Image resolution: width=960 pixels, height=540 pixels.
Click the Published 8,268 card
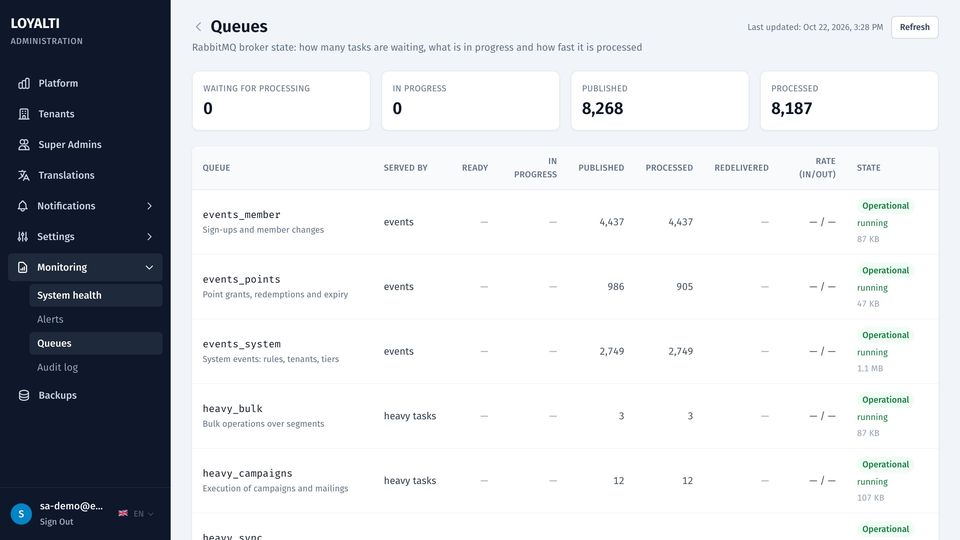point(659,100)
